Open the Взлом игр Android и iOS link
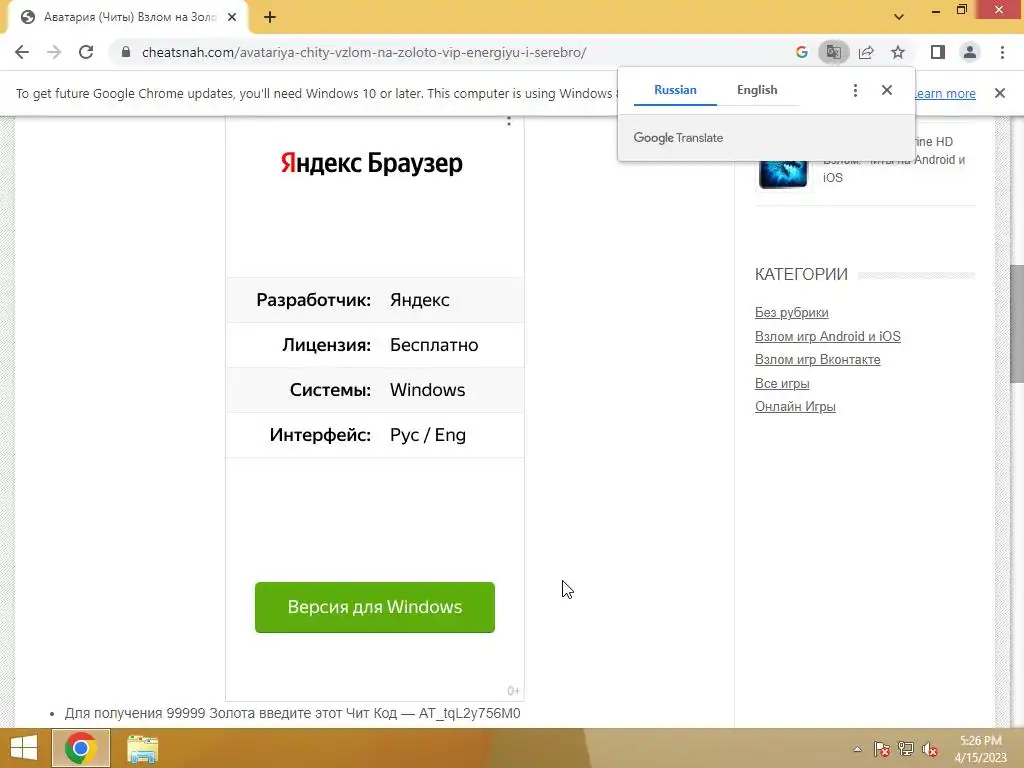Viewport: 1024px width, 768px height. point(827,336)
